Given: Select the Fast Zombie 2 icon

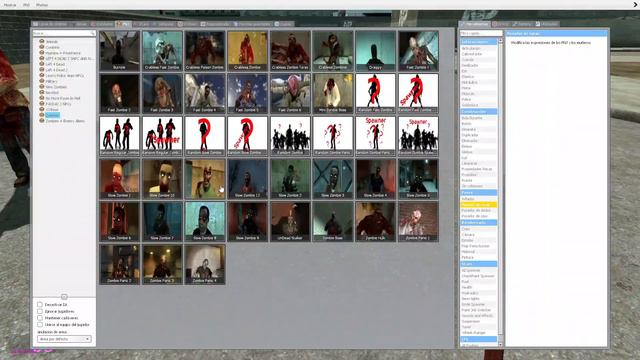Looking at the screenshot, I should click(x=120, y=93).
